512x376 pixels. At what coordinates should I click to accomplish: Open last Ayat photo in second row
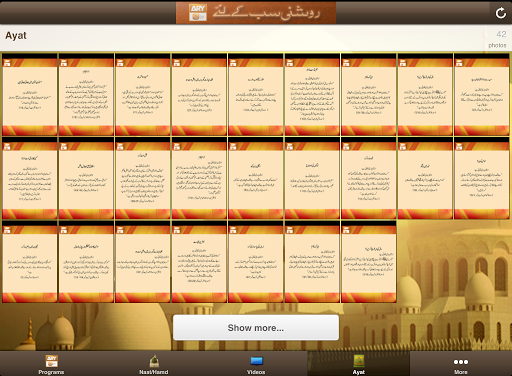pyautogui.click(x=482, y=178)
